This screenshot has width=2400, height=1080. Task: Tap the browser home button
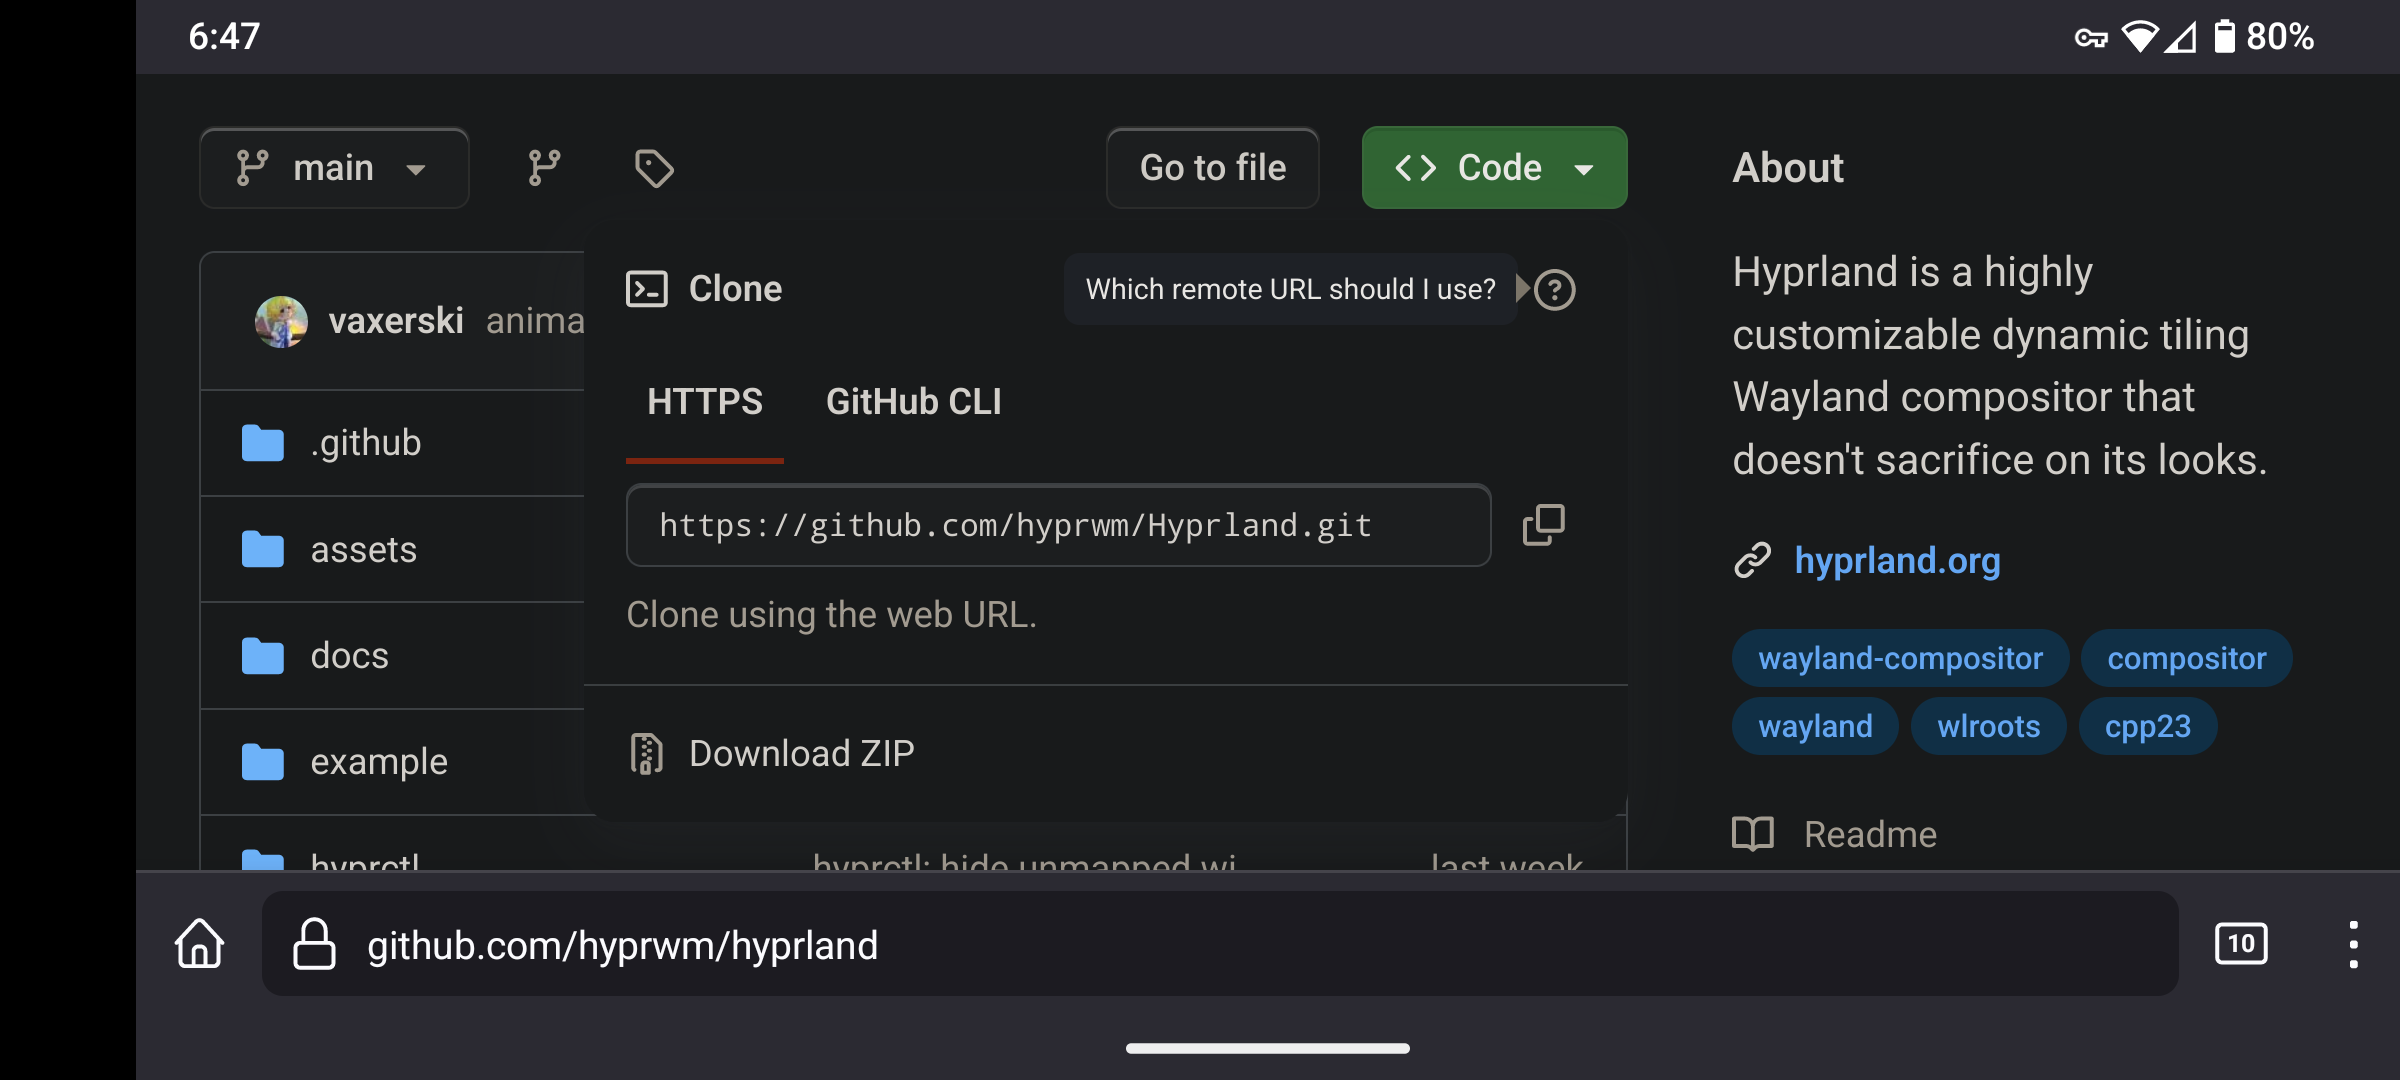[x=199, y=944]
